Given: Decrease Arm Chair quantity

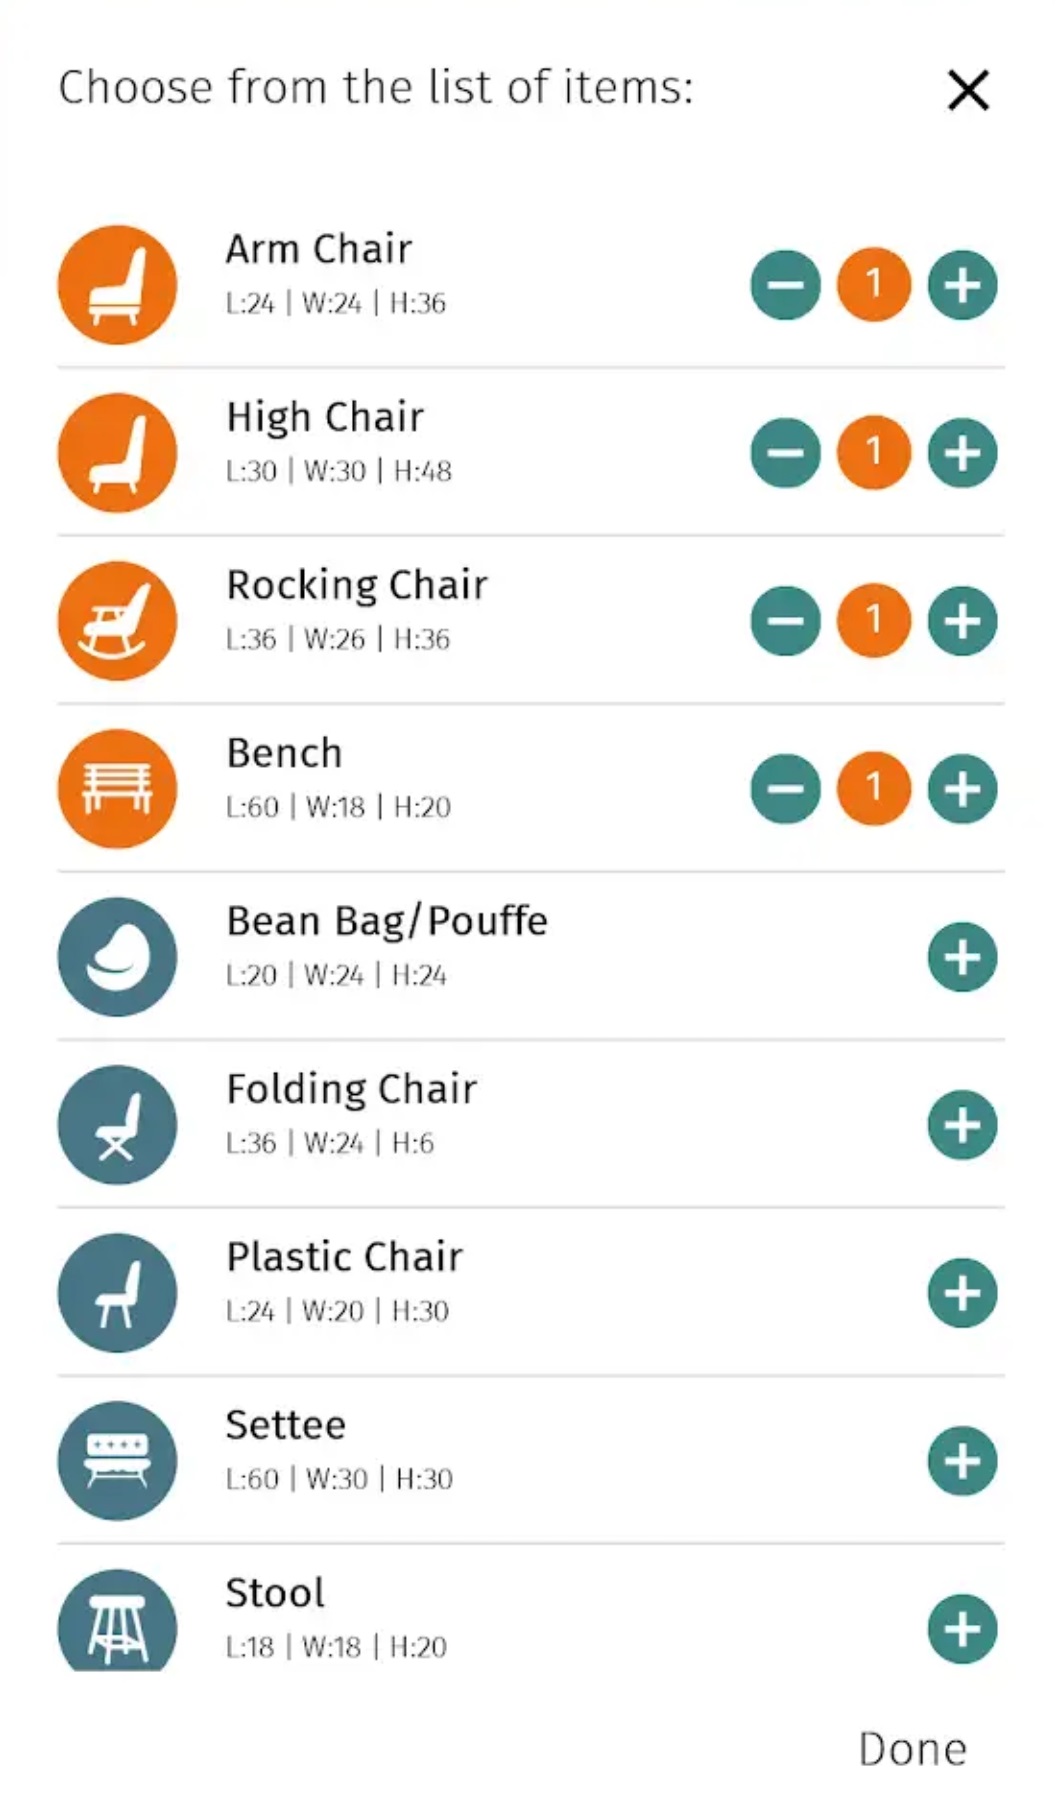Looking at the screenshot, I should [x=786, y=285].
